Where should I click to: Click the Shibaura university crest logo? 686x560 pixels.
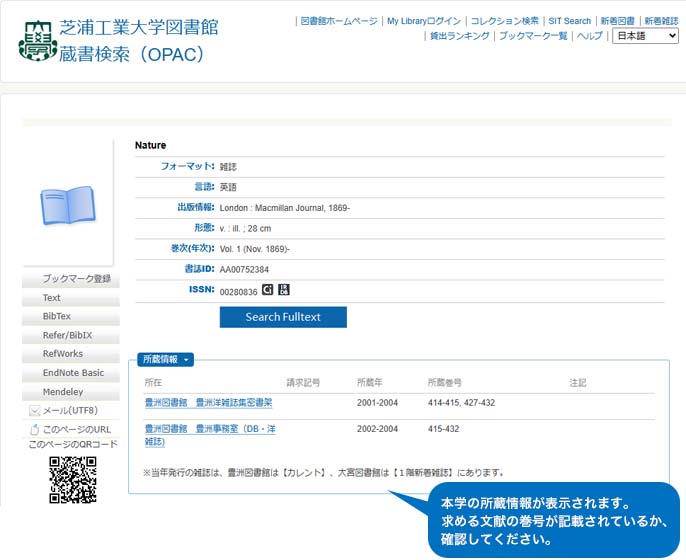pos(38,41)
